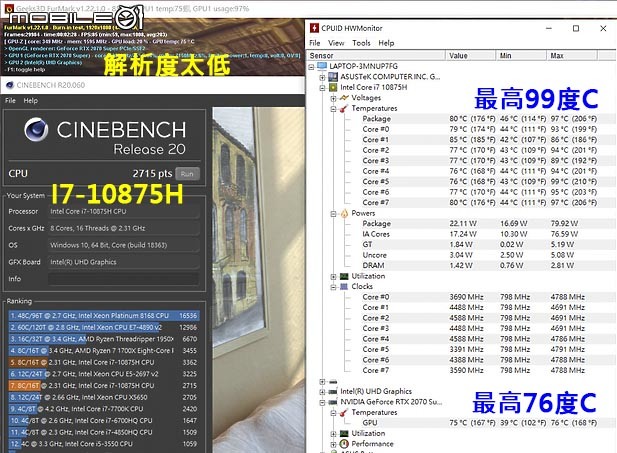Click the ASUSTeK motherboard icon
Screen dimensions: 617x453
point(333,77)
